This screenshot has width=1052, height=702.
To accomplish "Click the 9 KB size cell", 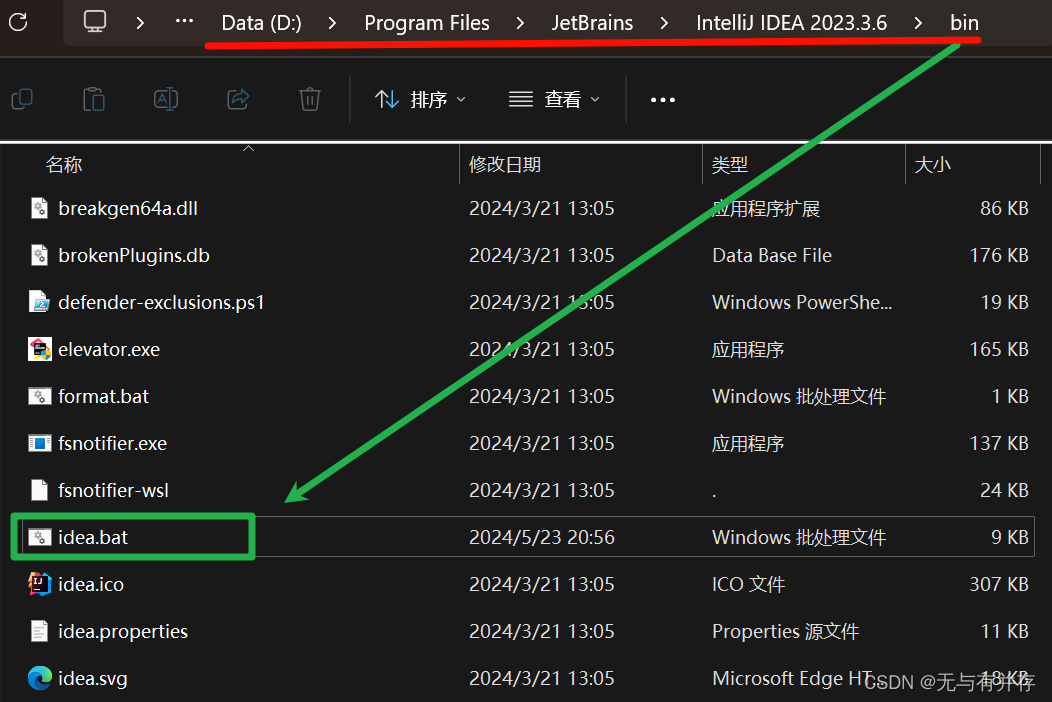I will 1010,537.
